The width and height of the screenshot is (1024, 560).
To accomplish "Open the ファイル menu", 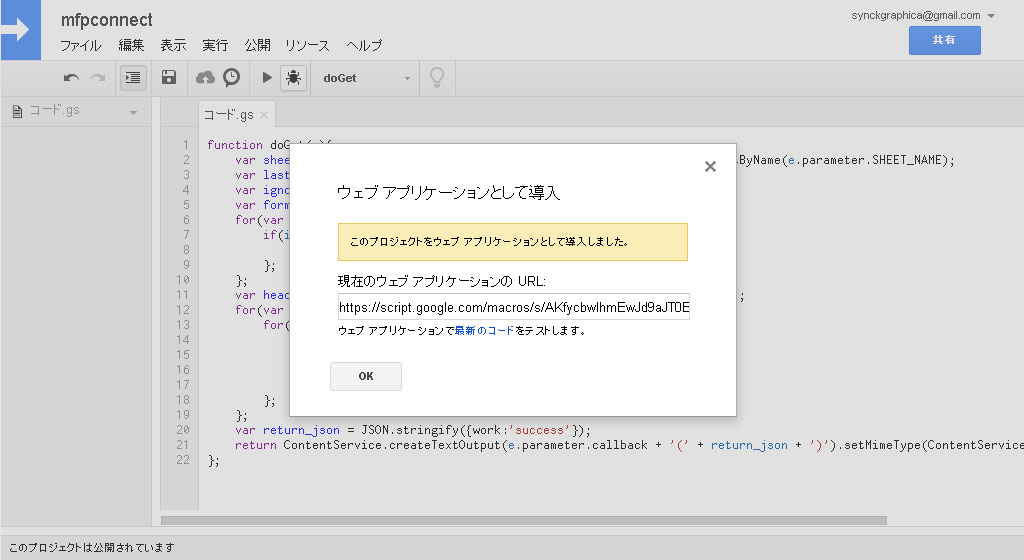I will [80, 46].
